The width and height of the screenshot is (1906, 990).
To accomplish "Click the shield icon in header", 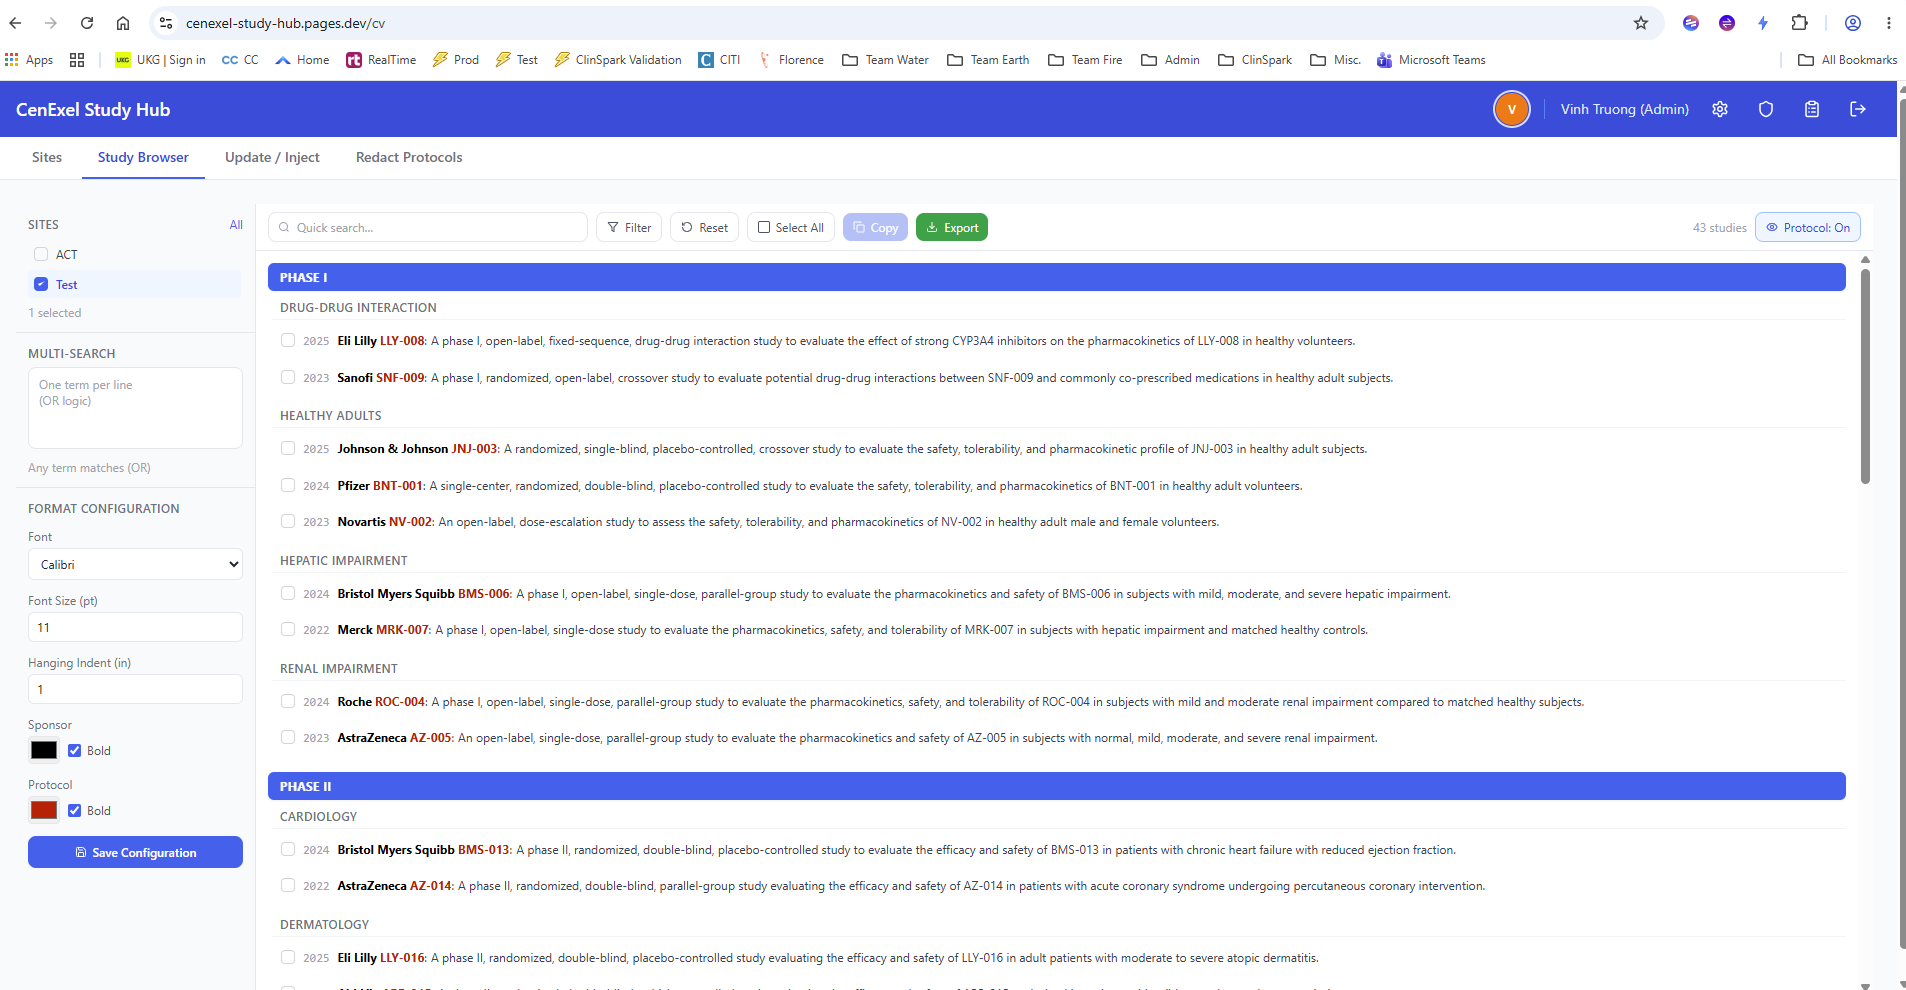I will (x=1766, y=109).
